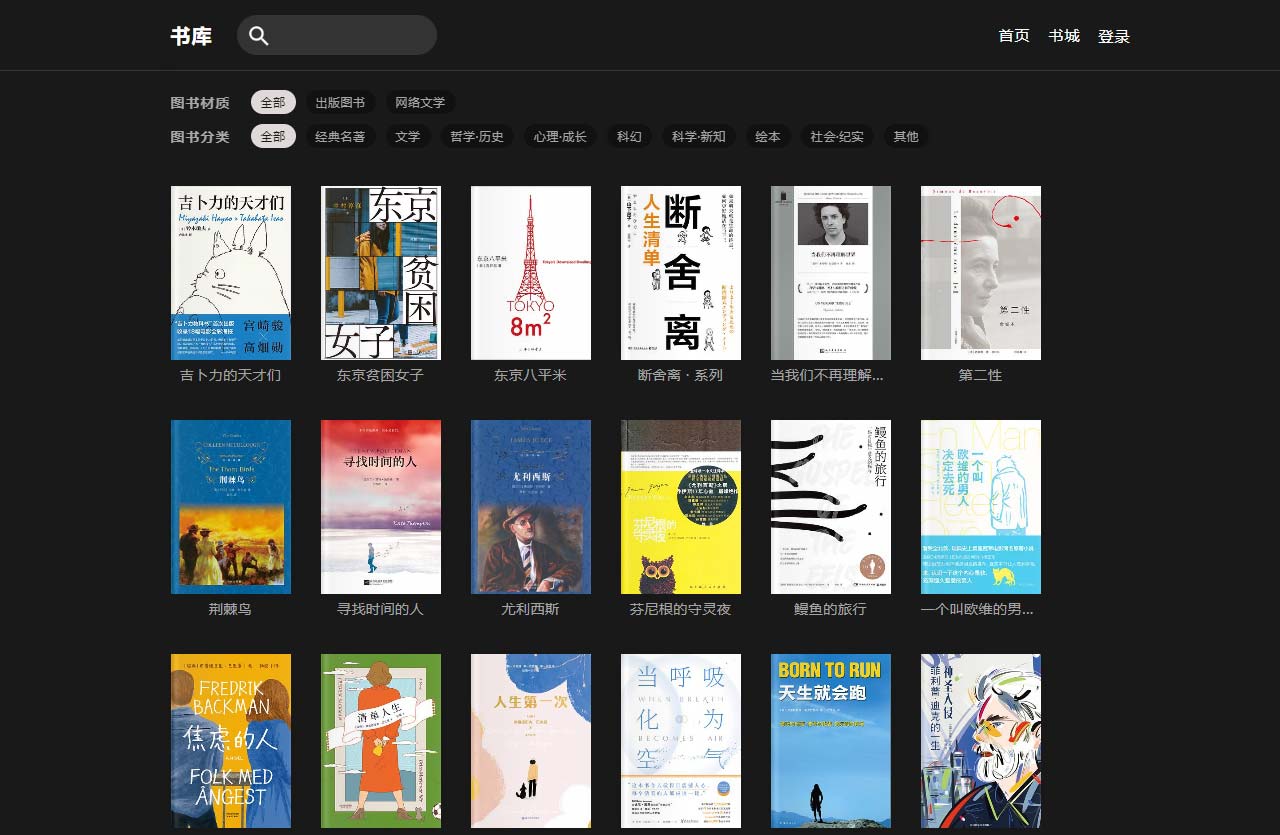Click the title text 吉卜力的天才们

tap(231, 375)
